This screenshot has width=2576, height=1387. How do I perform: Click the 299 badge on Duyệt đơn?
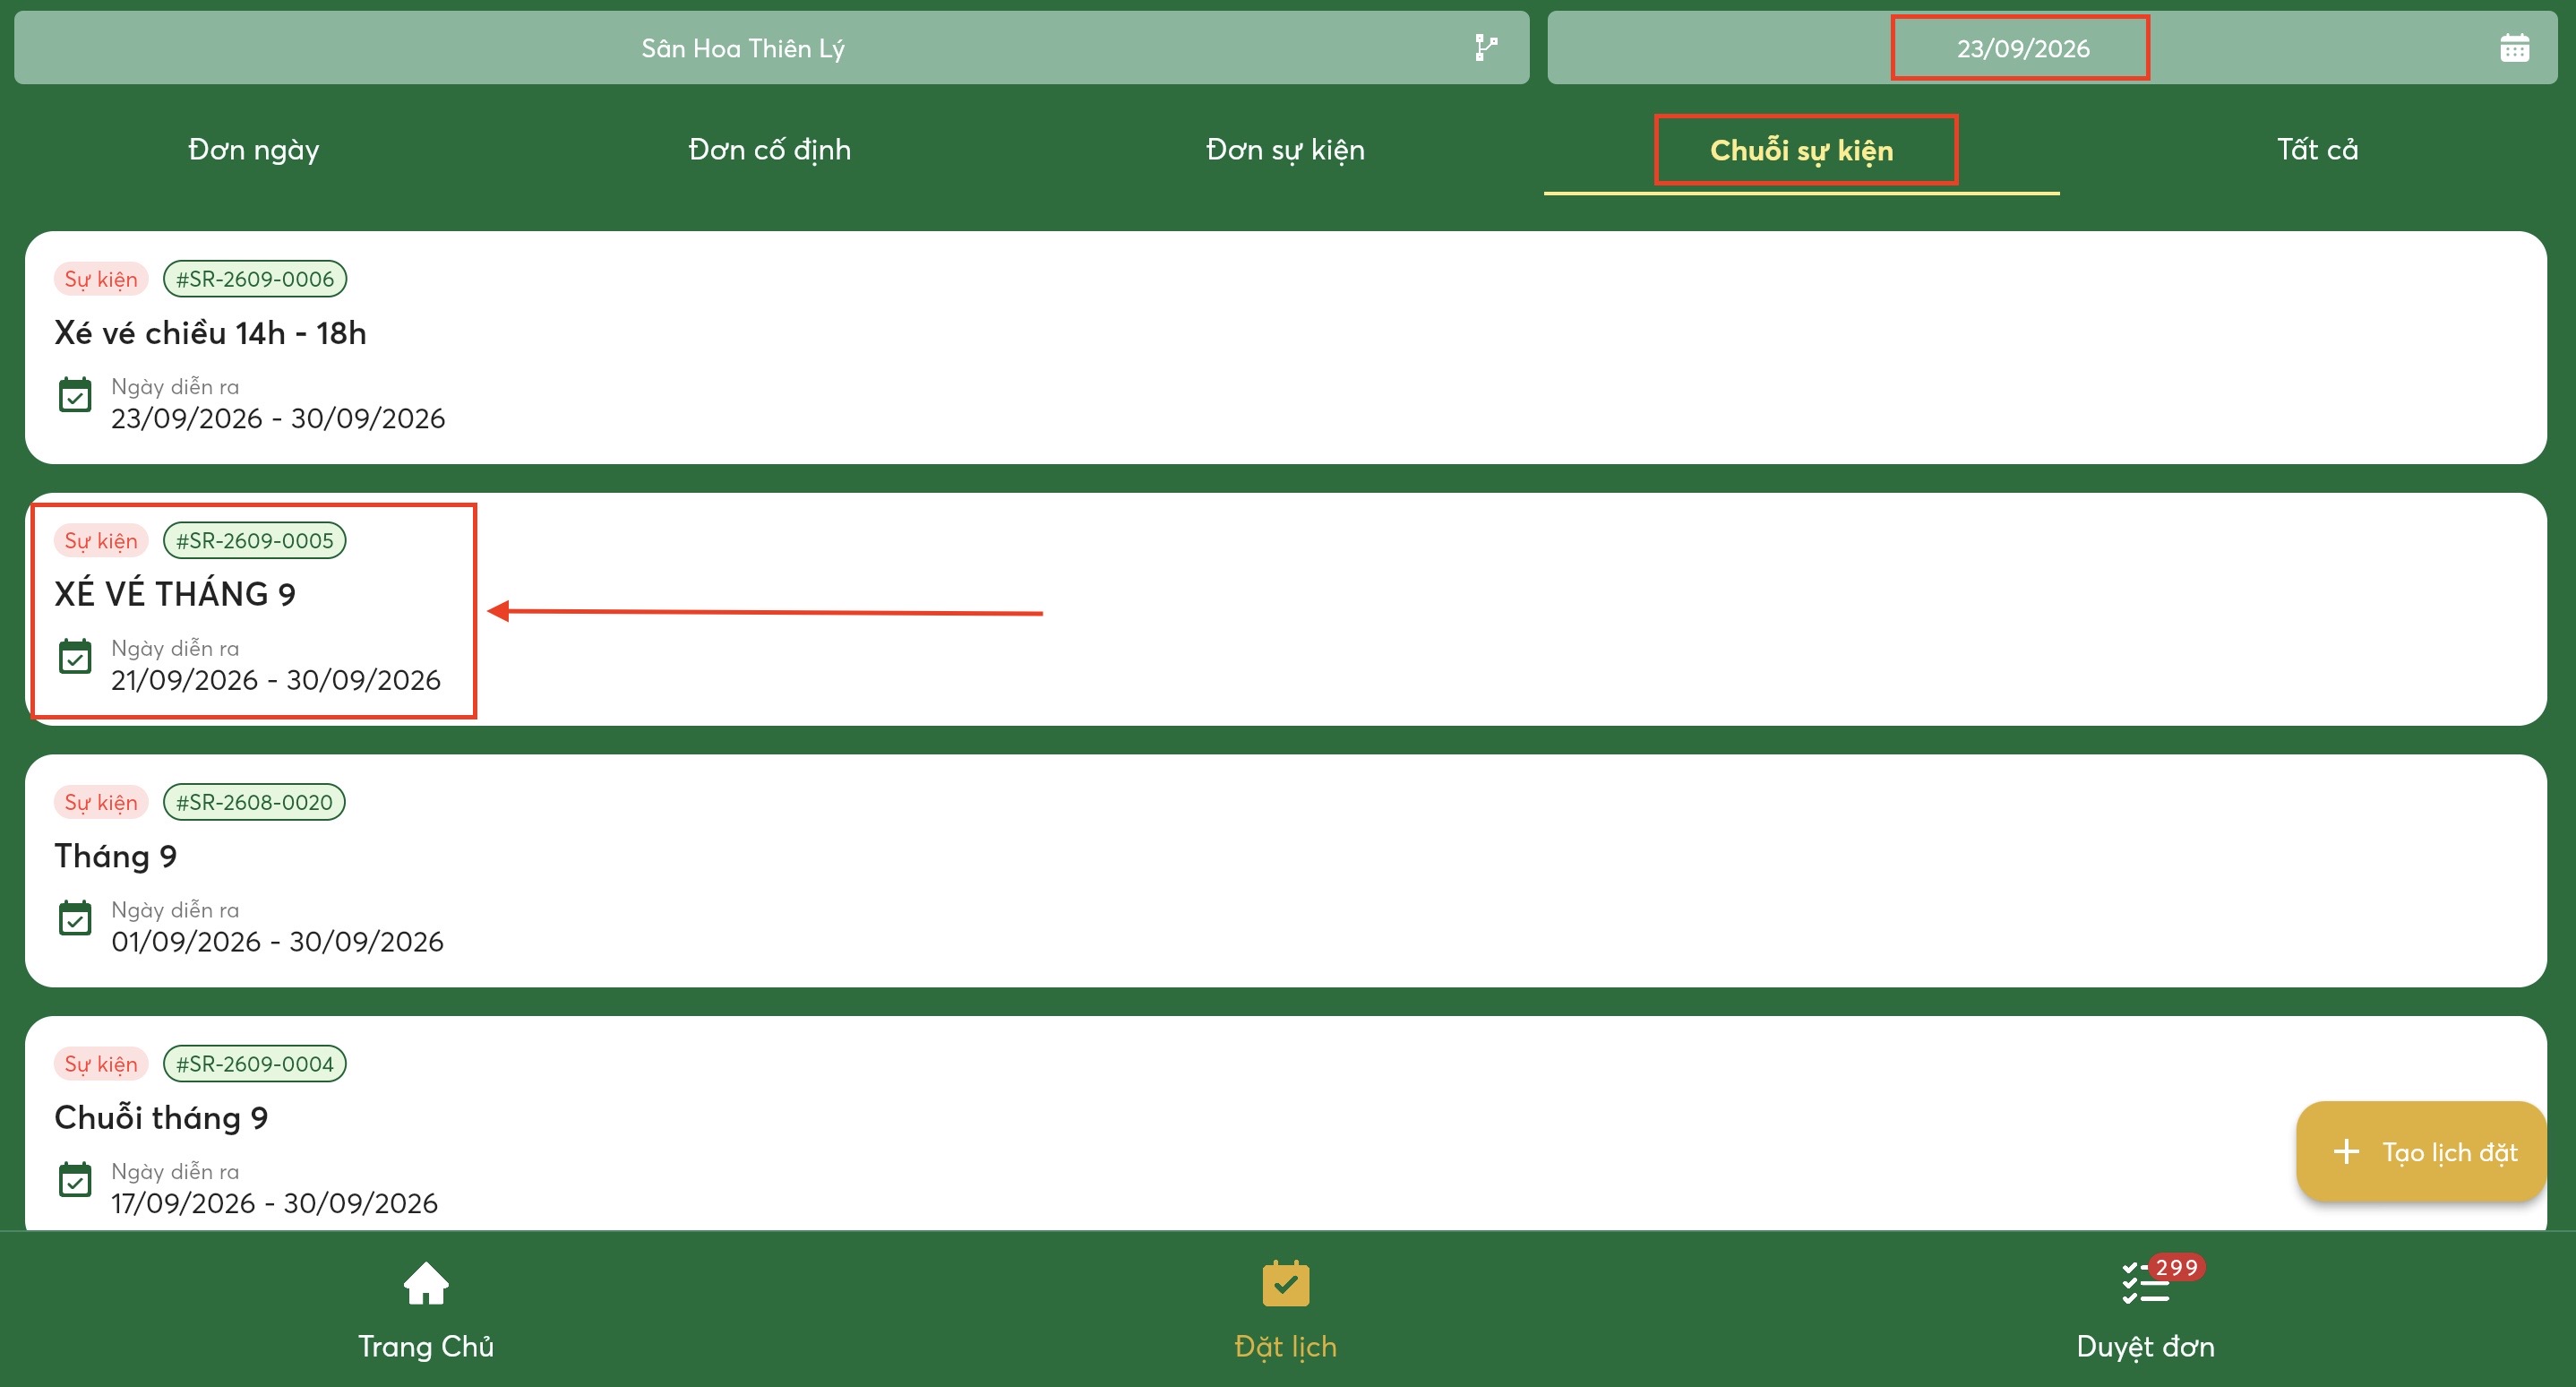[2176, 1267]
